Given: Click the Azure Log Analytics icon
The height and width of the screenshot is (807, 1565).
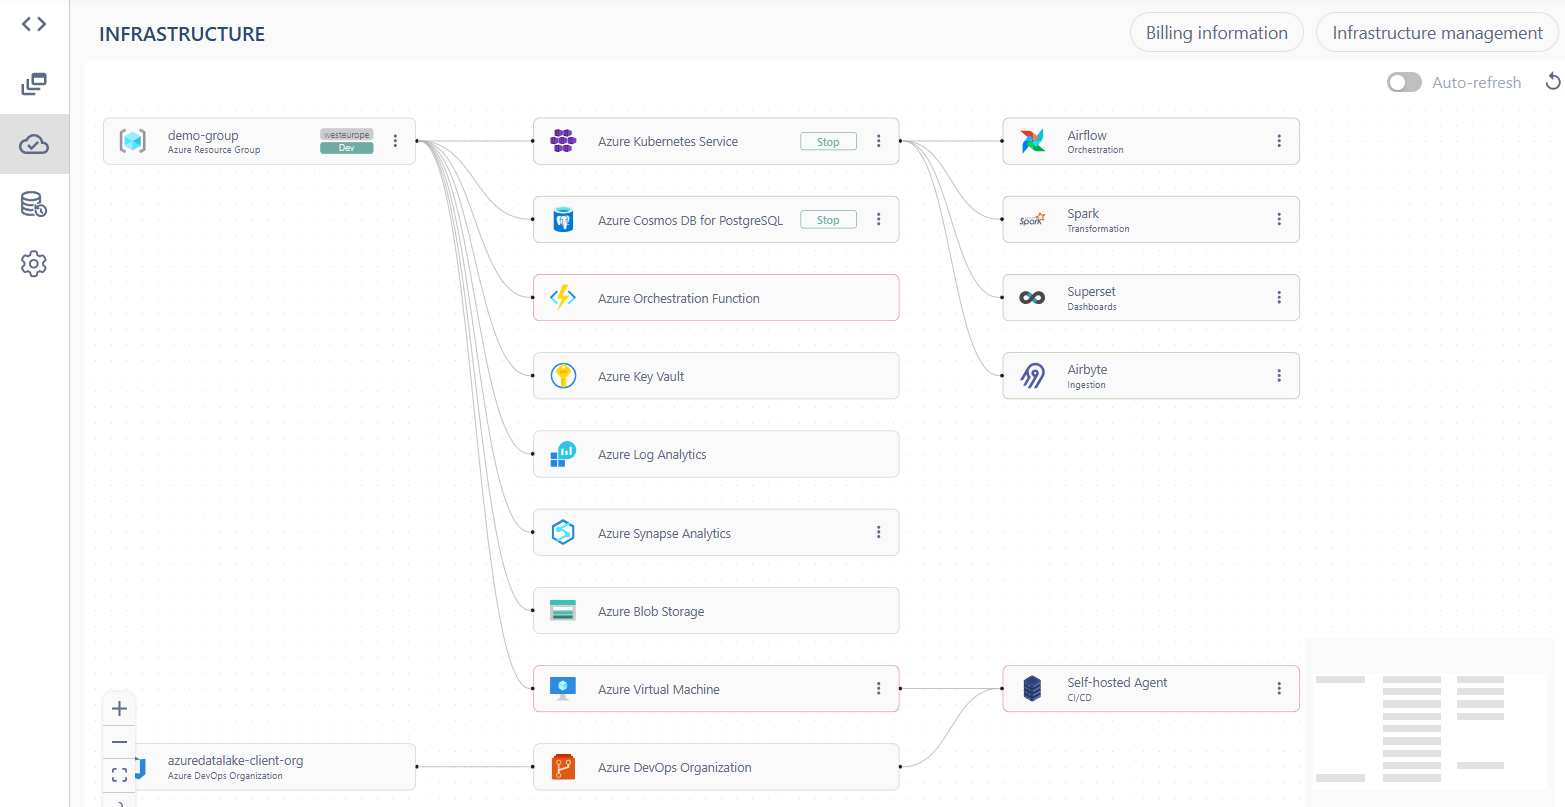Looking at the screenshot, I should [563, 454].
